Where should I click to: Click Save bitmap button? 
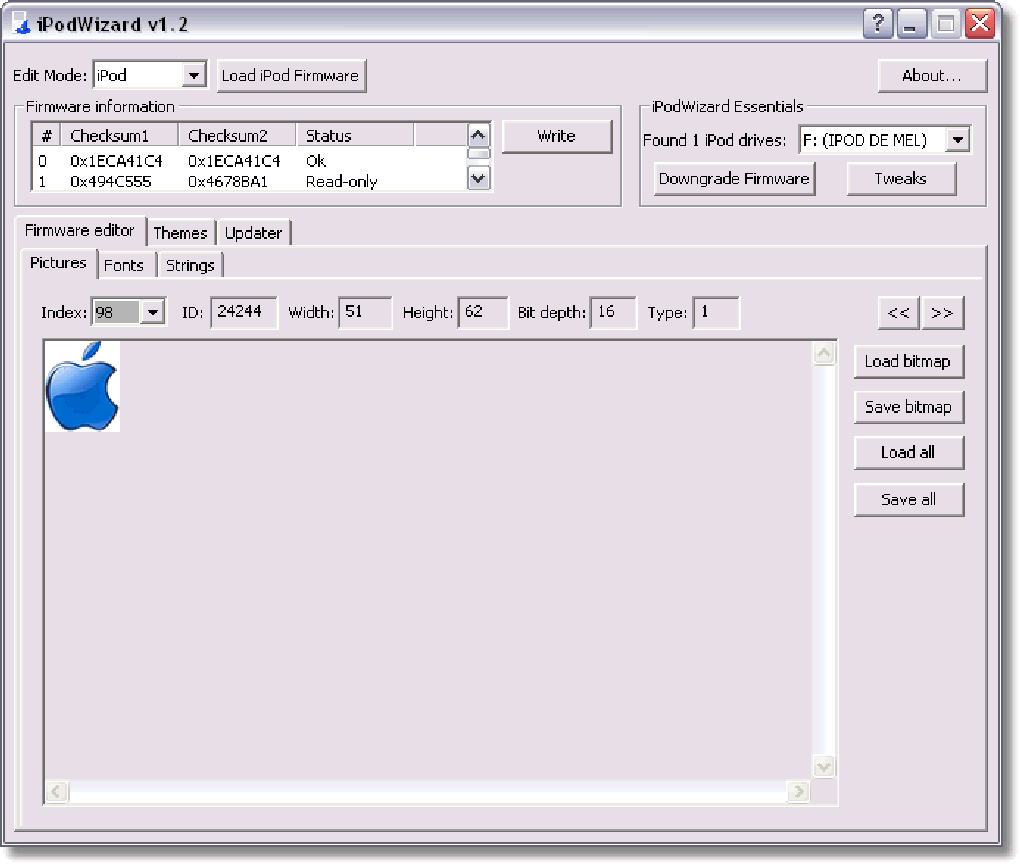point(908,407)
